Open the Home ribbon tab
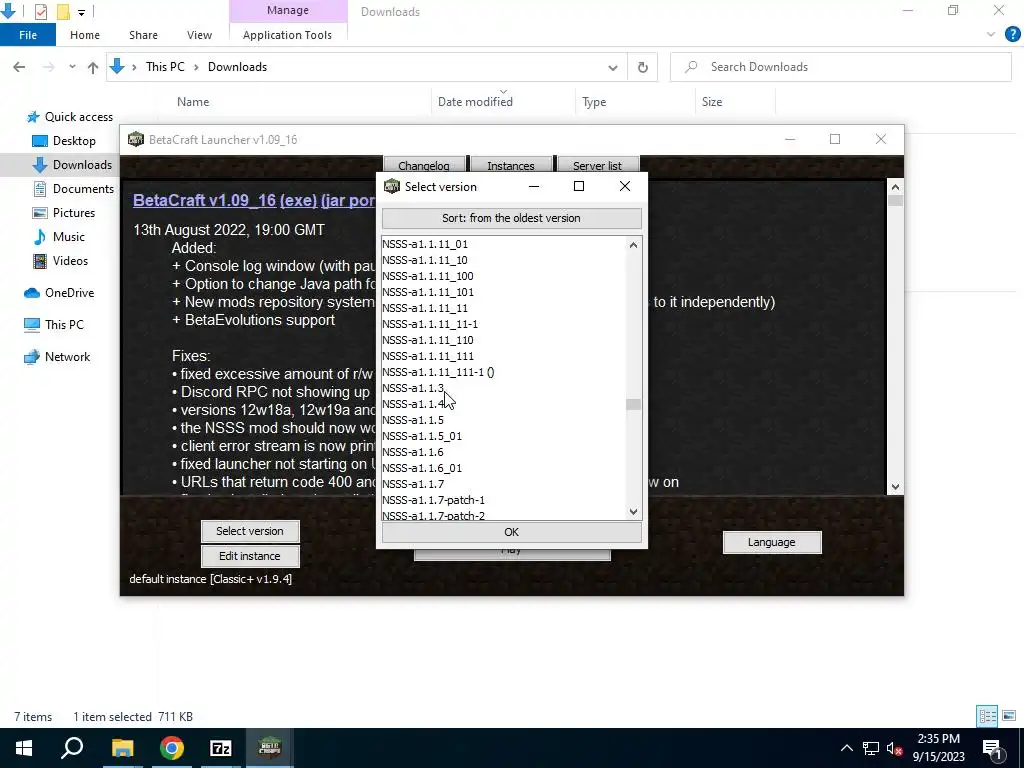Viewport: 1024px width, 768px height. (x=85, y=35)
